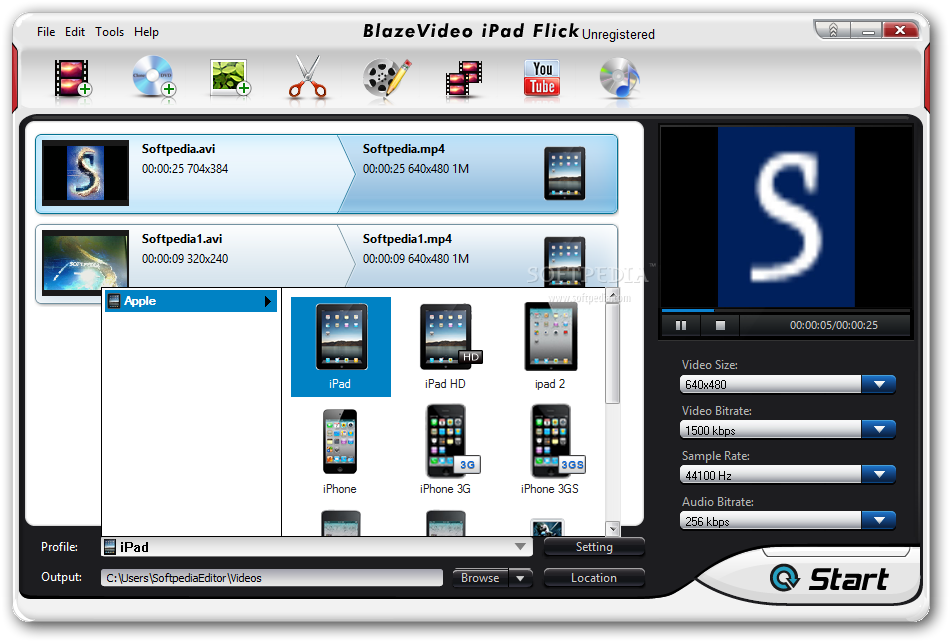Open the File menu
The height and width of the screenshot is (642, 950).
(x=46, y=31)
